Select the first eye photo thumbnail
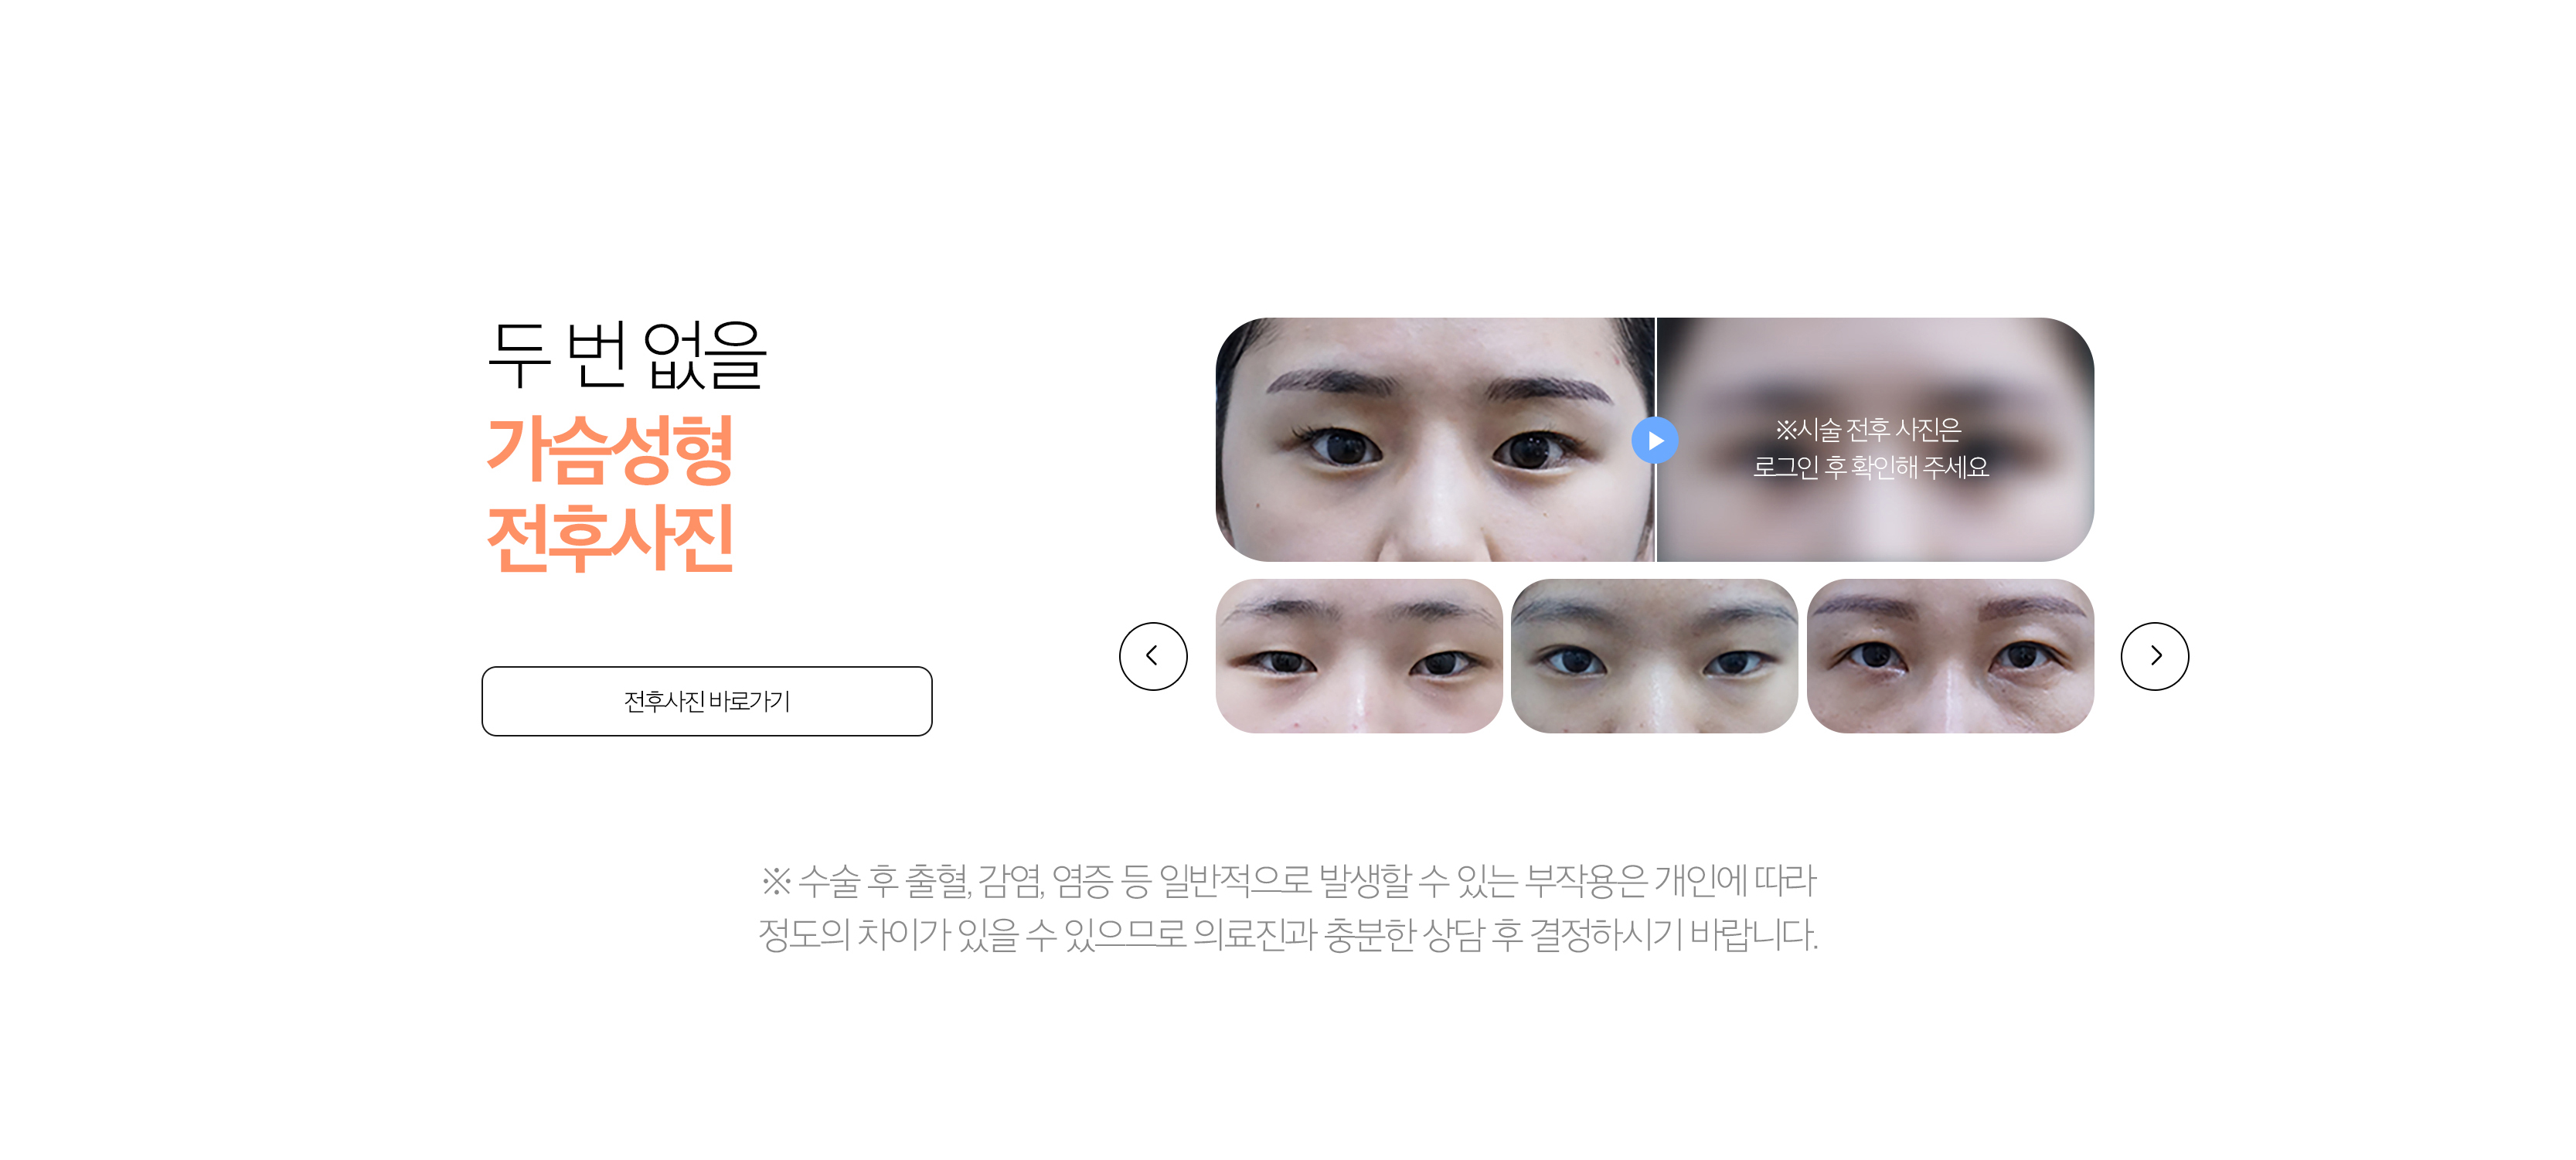2576x1160 pixels. [1359, 656]
